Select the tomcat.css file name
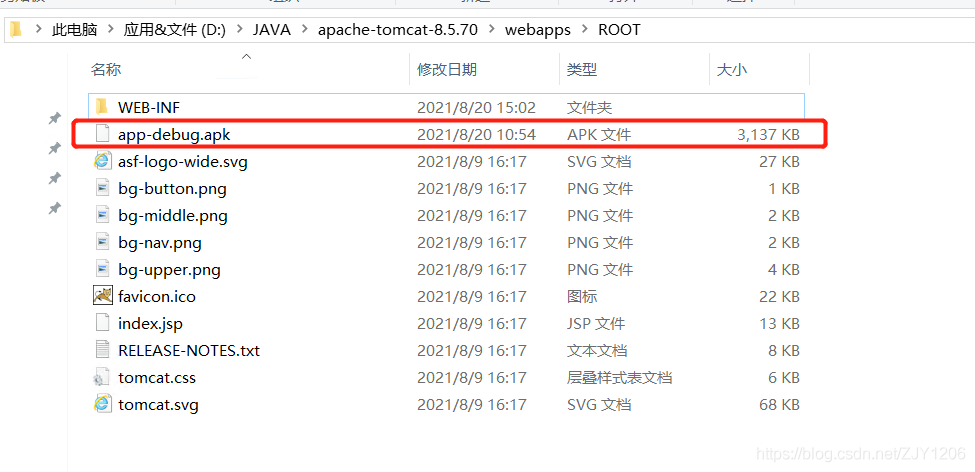 point(157,377)
